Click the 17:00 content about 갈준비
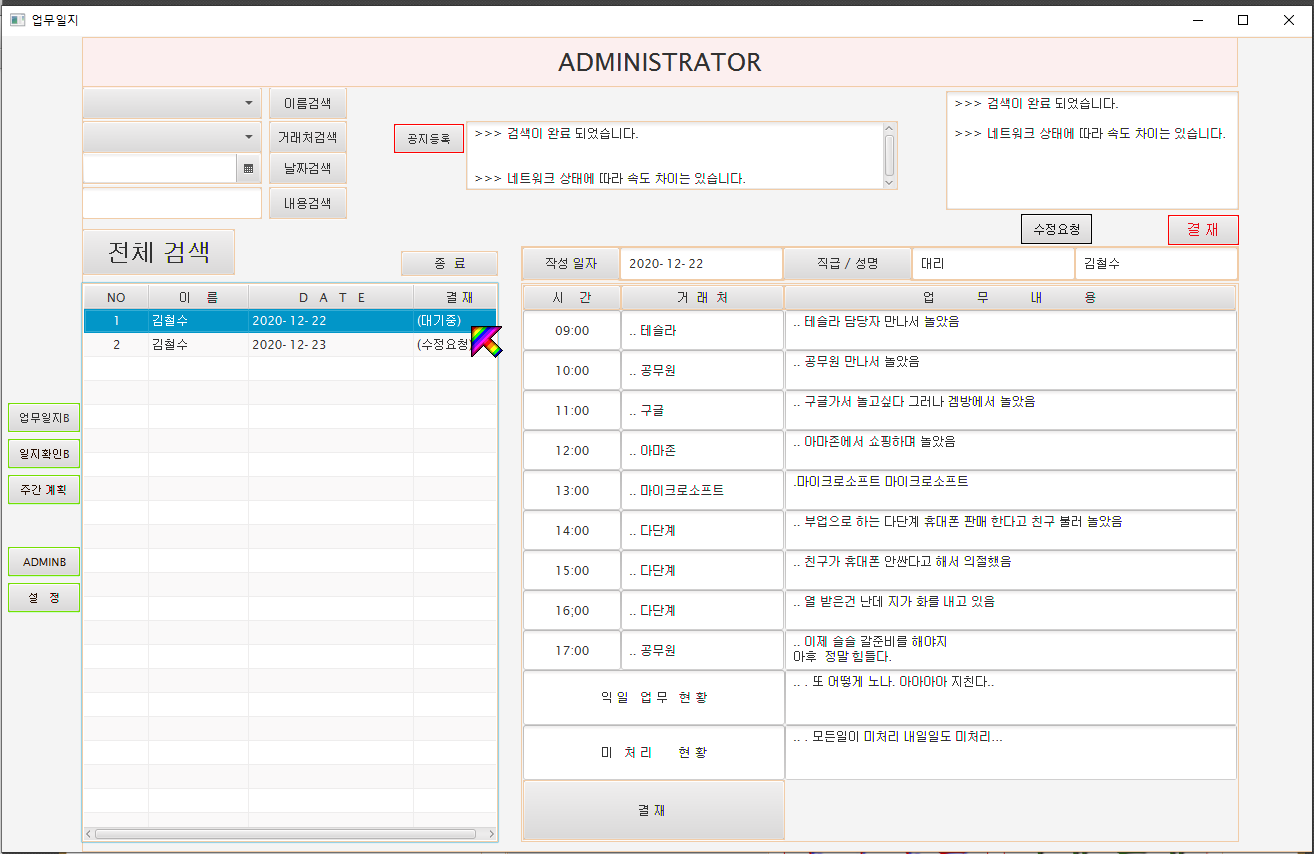 pyautogui.click(x=1011, y=650)
